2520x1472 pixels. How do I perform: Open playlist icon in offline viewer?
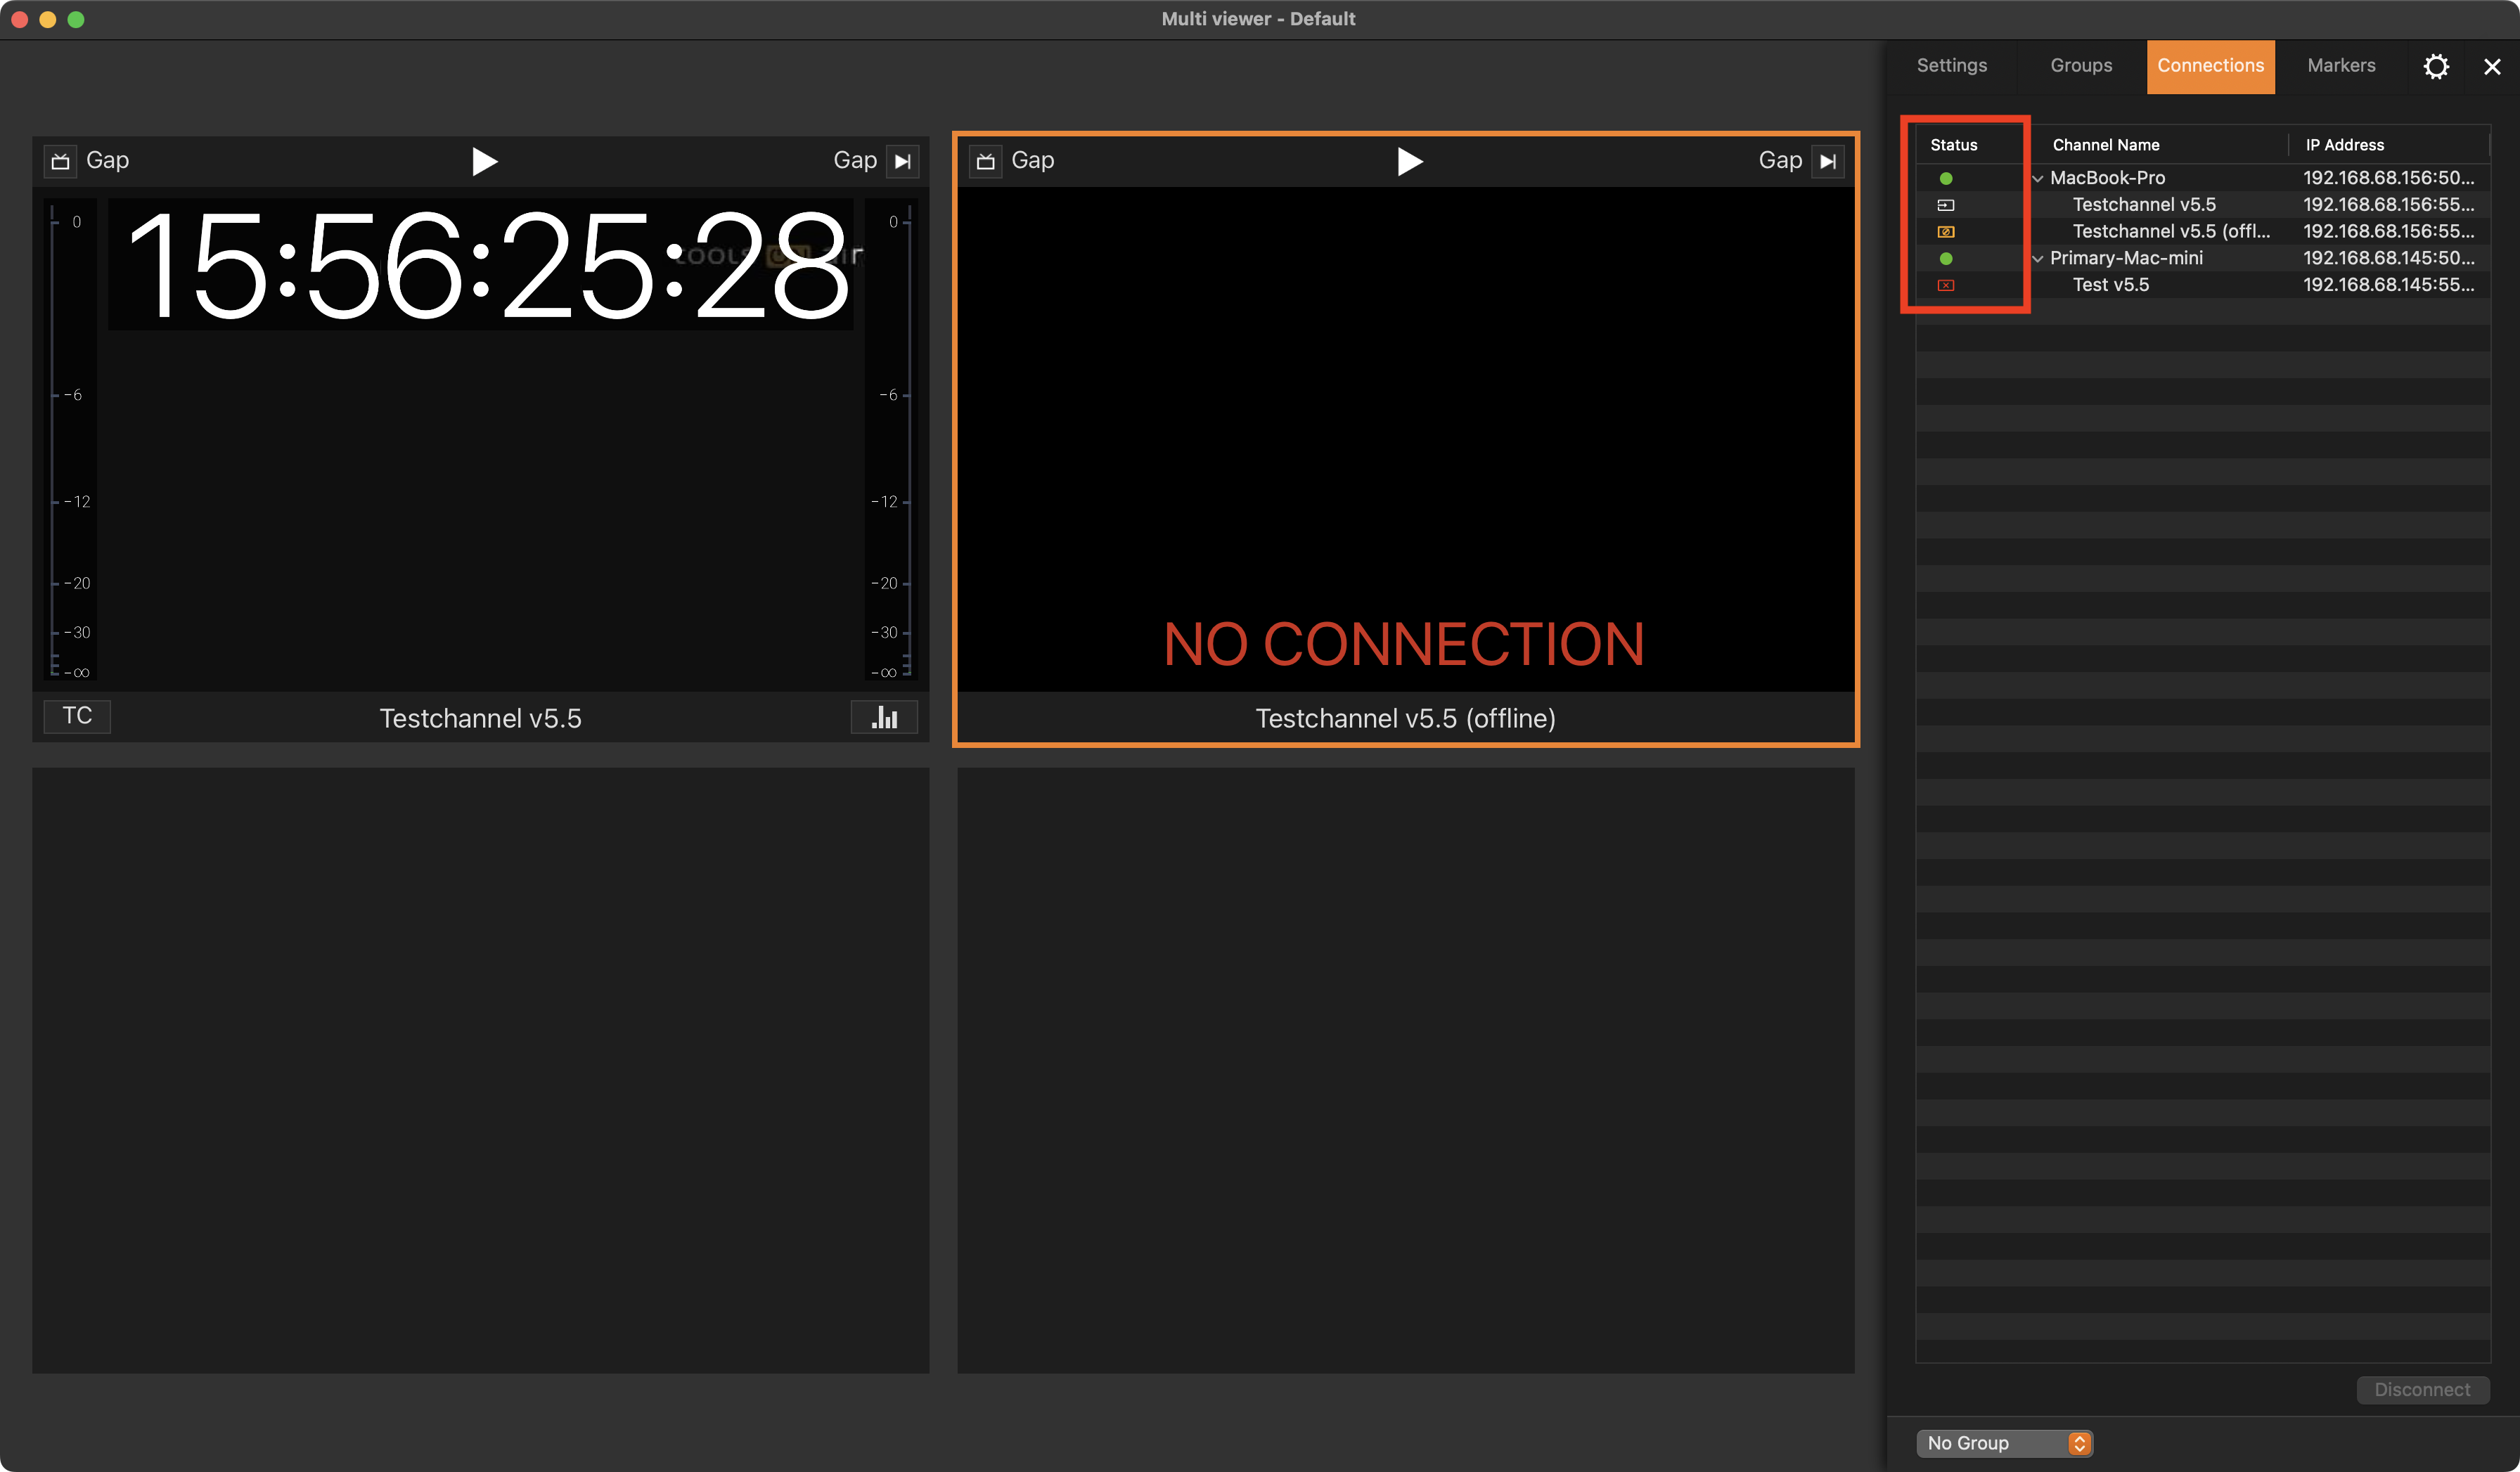(x=986, y=161)
